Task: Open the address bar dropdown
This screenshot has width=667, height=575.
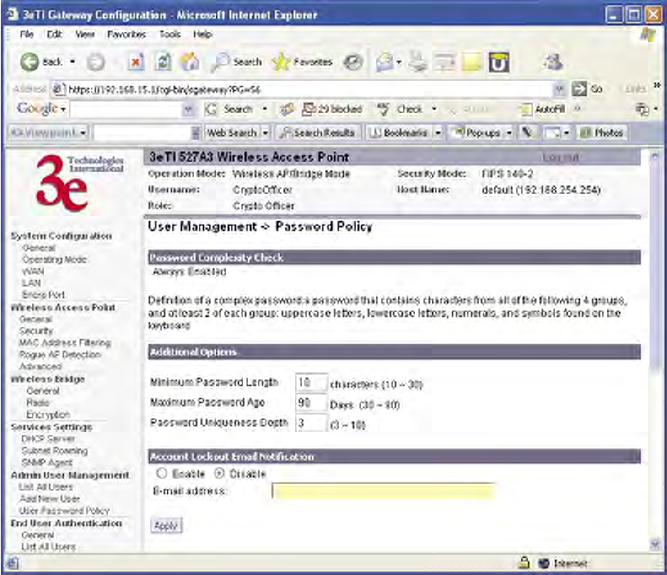Action: (x=560, y=89)
